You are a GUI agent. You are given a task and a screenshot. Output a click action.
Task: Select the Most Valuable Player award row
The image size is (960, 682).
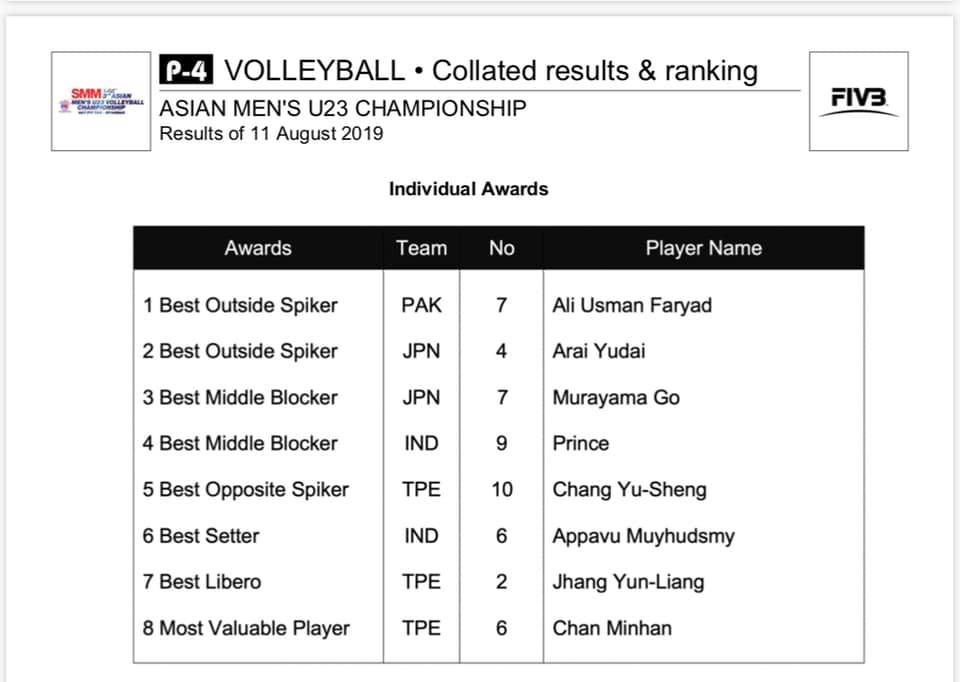click(x=499, y=628)
